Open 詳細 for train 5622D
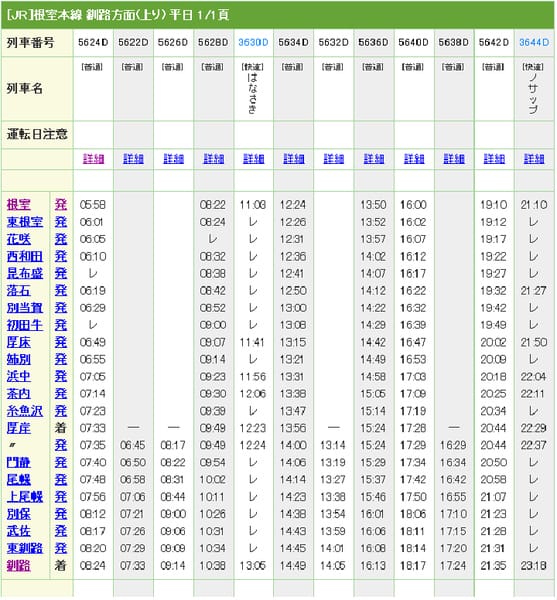 click(134, 159)
